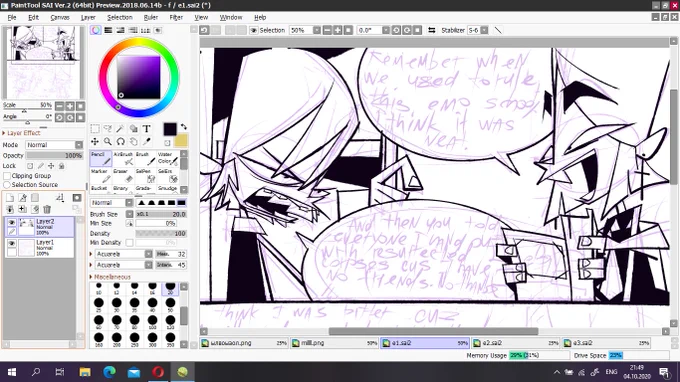Switch to the milll.png document tab

click(334, 343)
